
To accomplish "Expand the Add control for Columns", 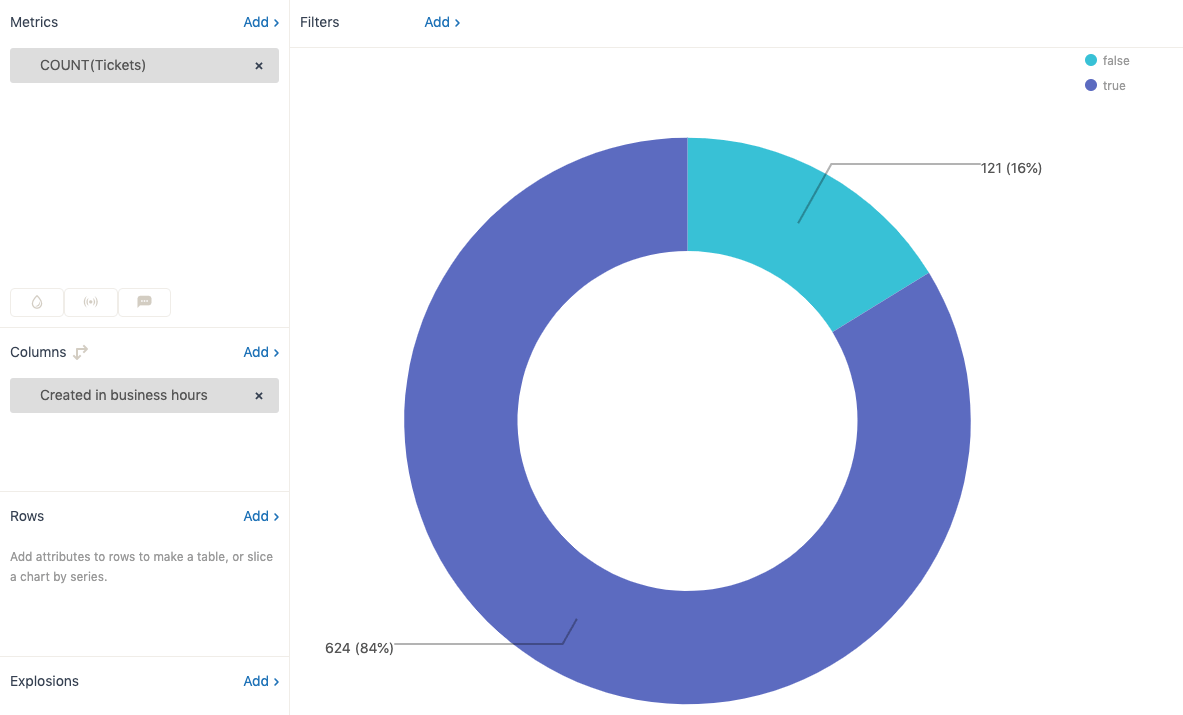I will pyautogui.click(x=260, y=352).
